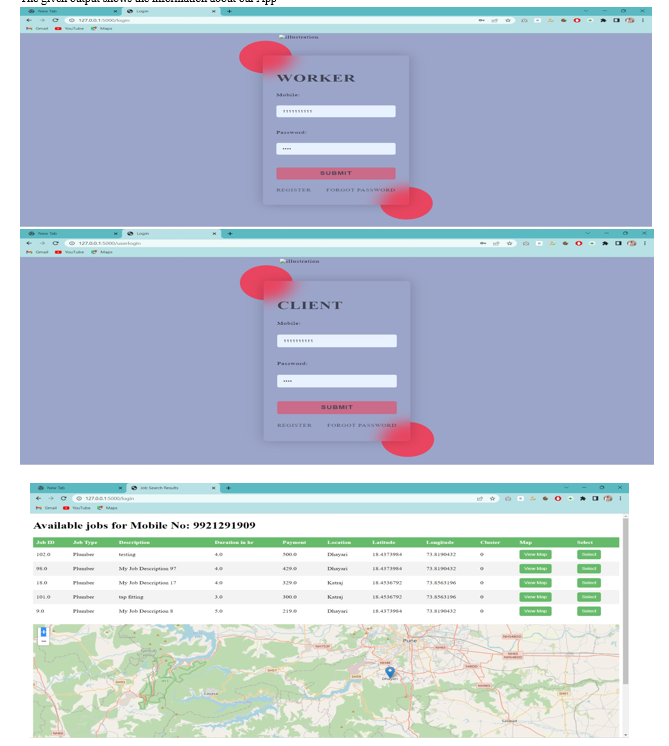
Task: Bookmark Job Search Results page with star
Action: click(x=492, y=499)
